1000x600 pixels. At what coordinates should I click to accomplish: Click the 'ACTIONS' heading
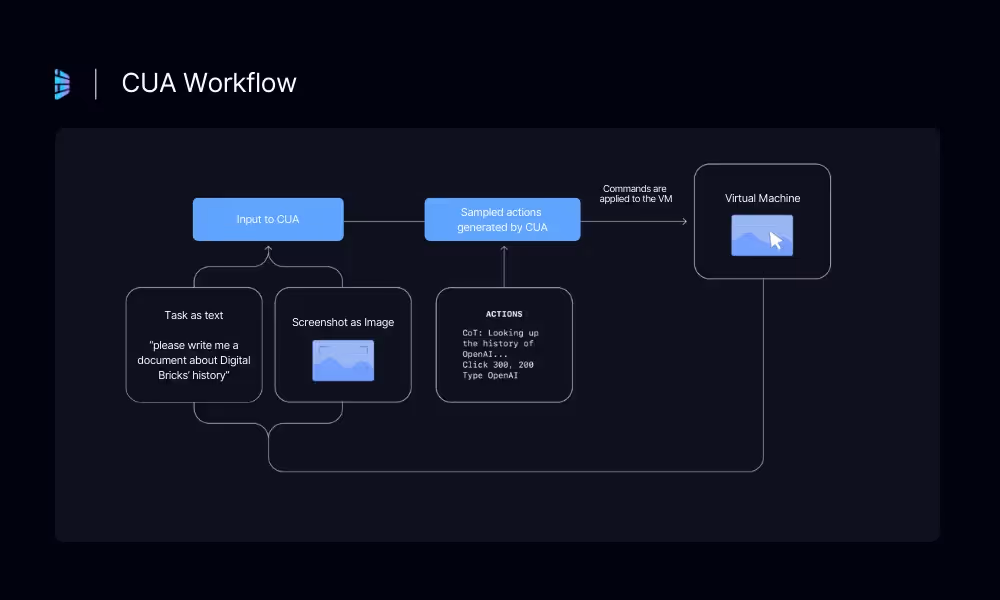(x=504, y=314)
